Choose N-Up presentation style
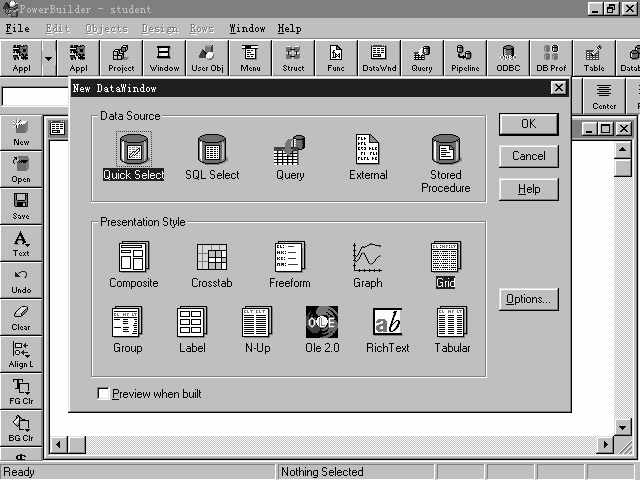The width and height of the screenshot is (640, 480). pyautogui.click(x=257, y=329)
